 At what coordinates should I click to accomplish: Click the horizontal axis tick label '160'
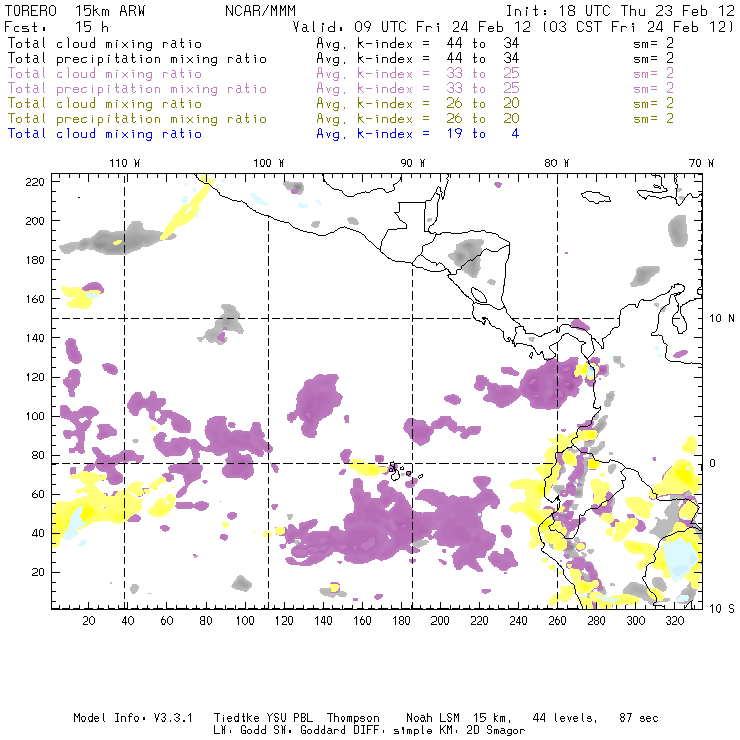pyautogui.click(x=362, y=621)
